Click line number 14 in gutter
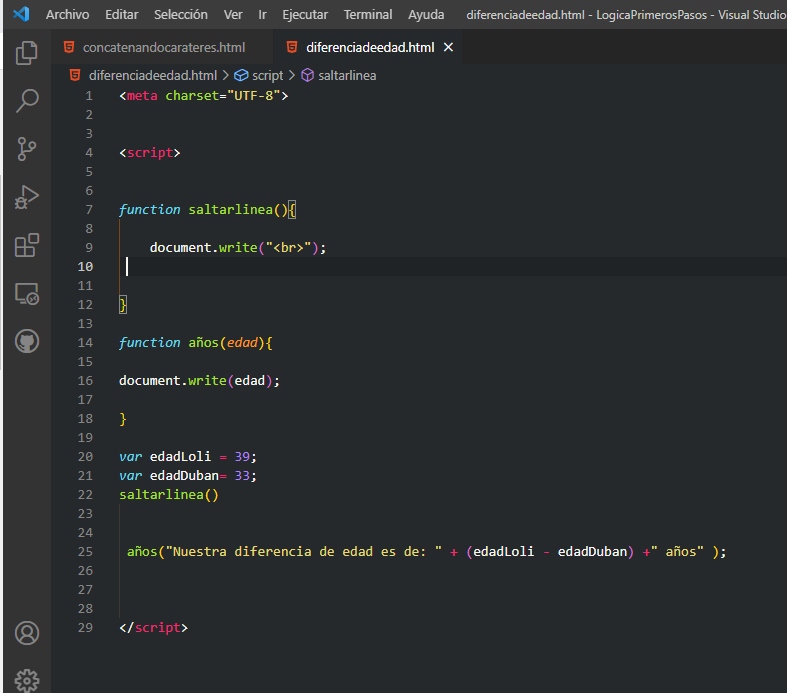Screen dimensions: 787x693 tap(85, 342)
